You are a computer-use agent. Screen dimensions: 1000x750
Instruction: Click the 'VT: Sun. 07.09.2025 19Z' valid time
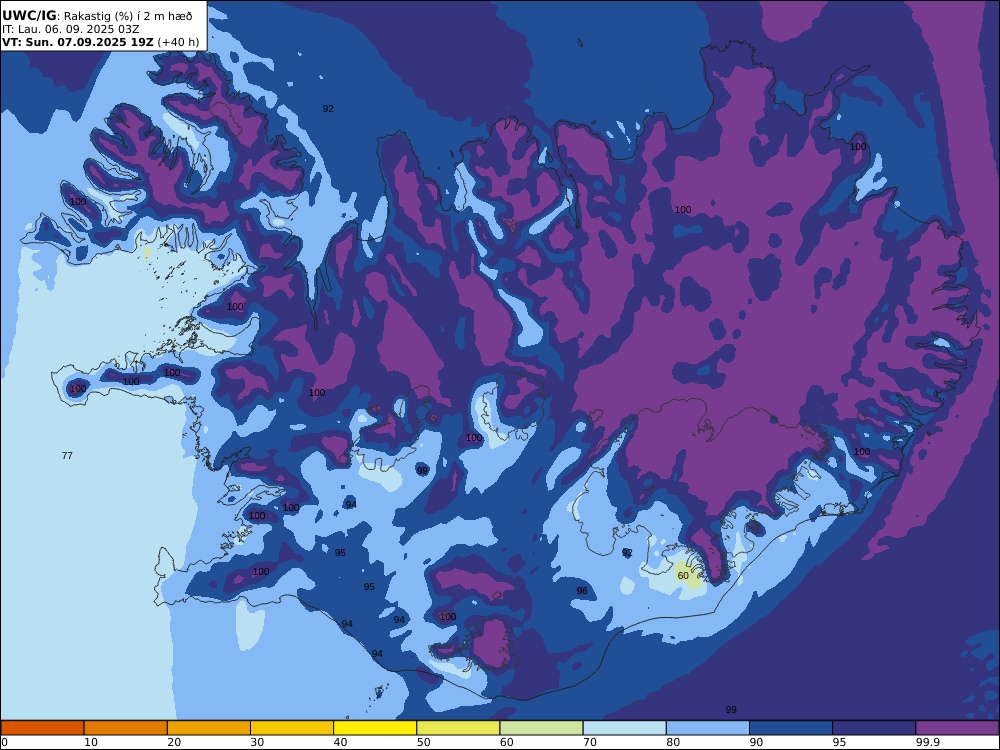78,42
